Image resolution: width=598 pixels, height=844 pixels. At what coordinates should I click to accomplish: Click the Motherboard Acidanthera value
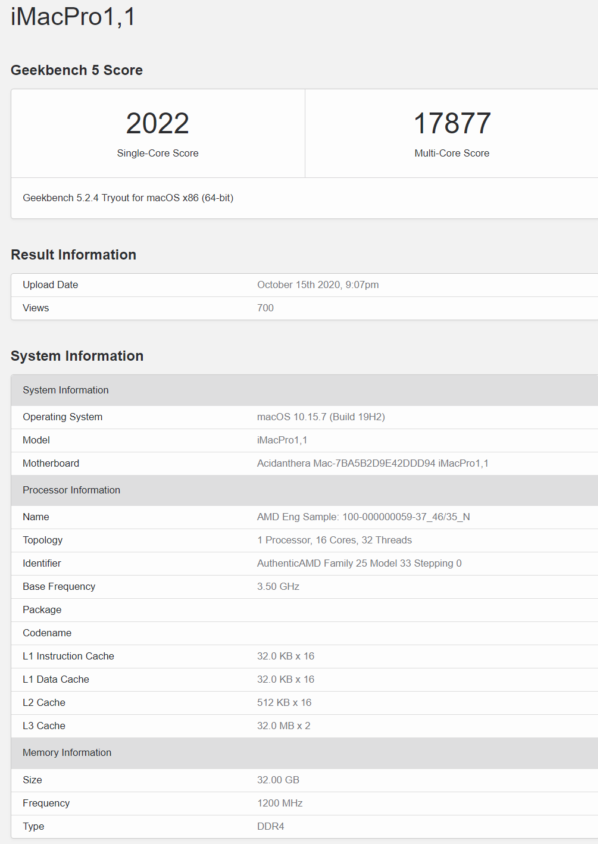point(372,463)
